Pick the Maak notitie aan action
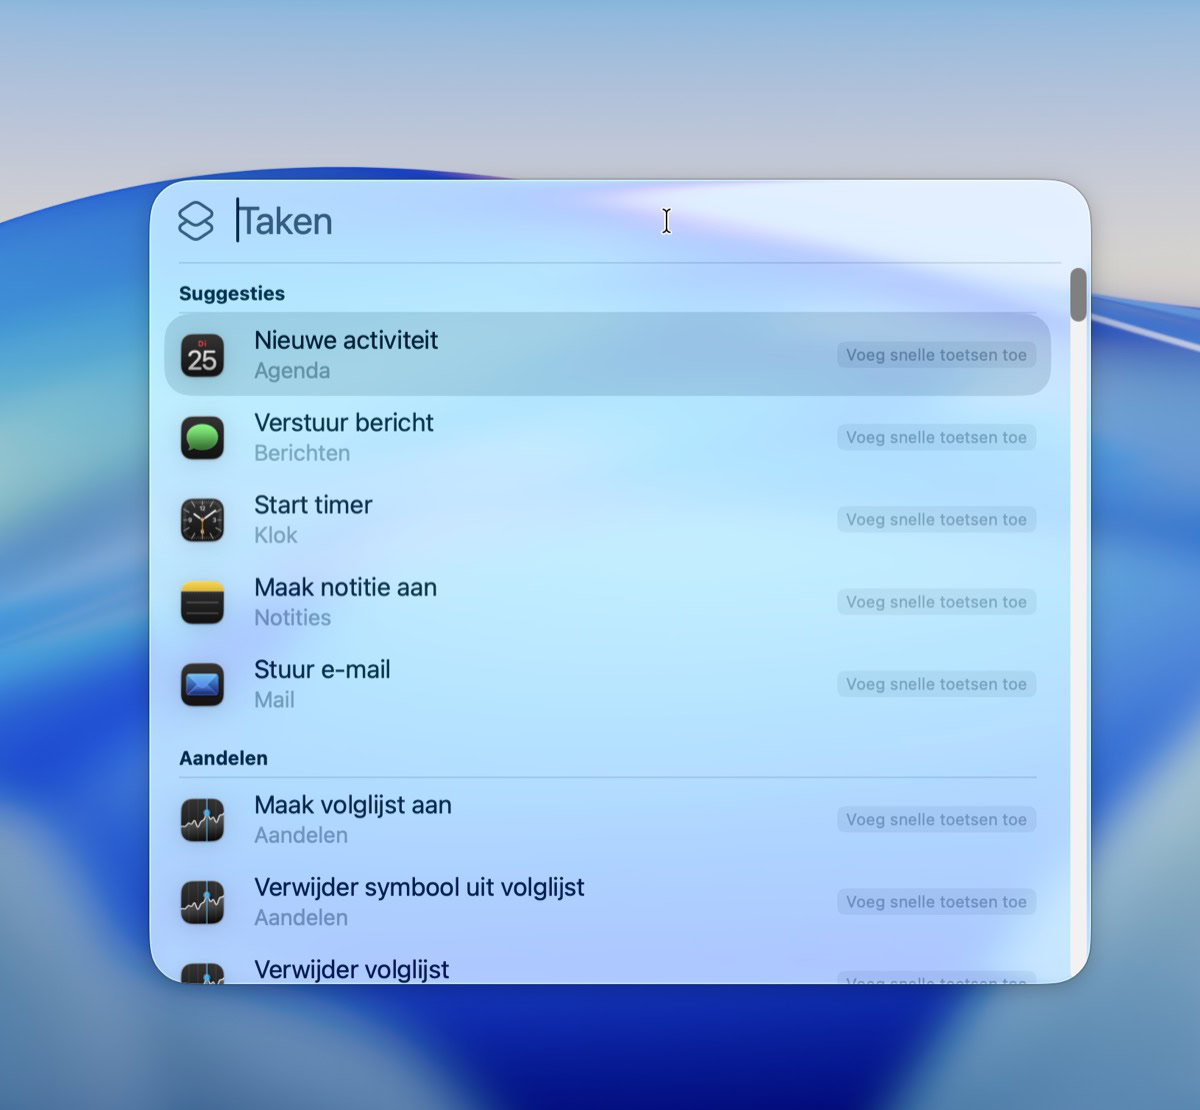The image size is (1200, 1110). tap(345, 587)
